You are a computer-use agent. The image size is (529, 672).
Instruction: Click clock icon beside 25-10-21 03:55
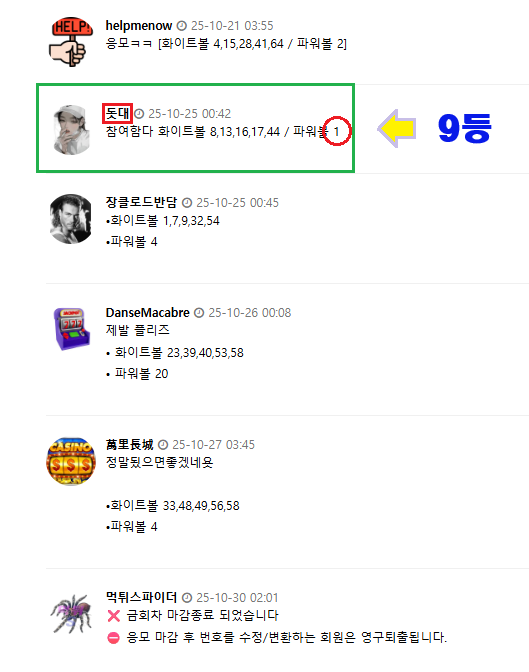click(182, 26)
